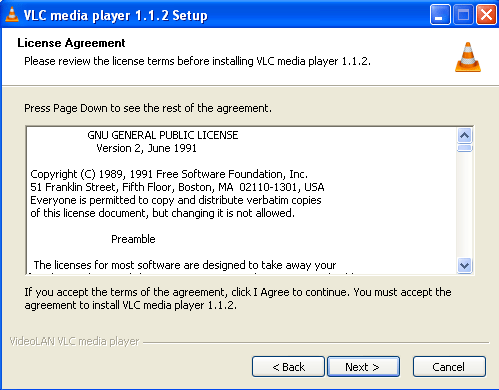Viewport: 499px width, 390px height.
Task: Click the license text scrollbar thumb
Action: pyautogui.click(x=465, y=148)
